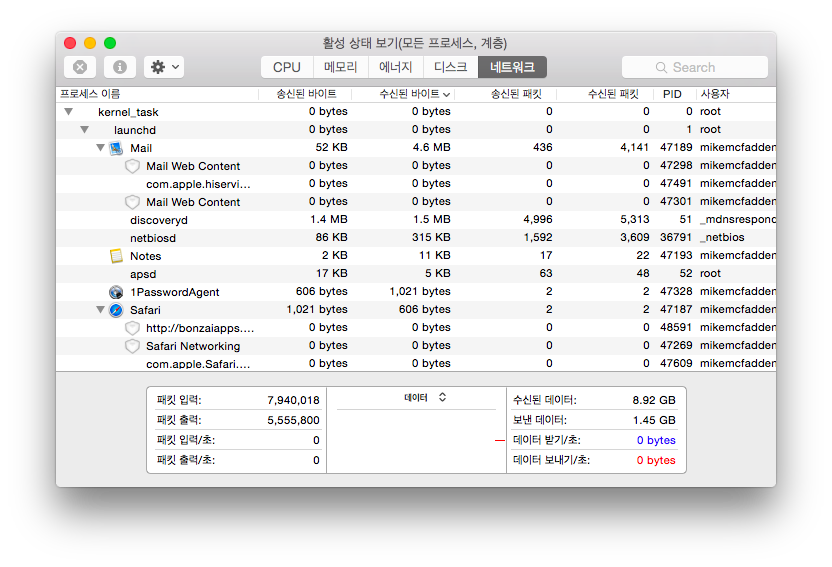Switch to the 디스크 tab

[x=450, y=67]
